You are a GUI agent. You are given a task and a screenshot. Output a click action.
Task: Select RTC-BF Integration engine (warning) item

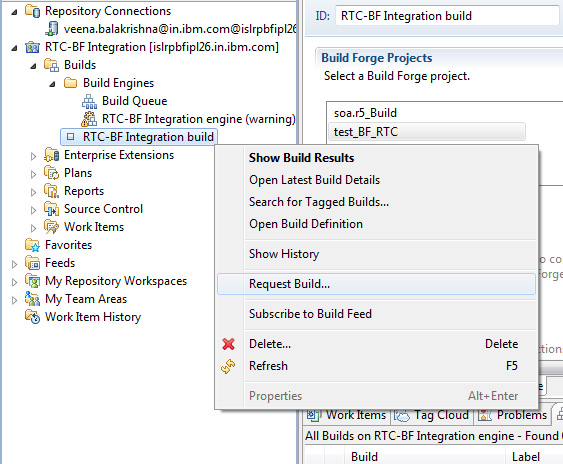[x=199, y=119]
